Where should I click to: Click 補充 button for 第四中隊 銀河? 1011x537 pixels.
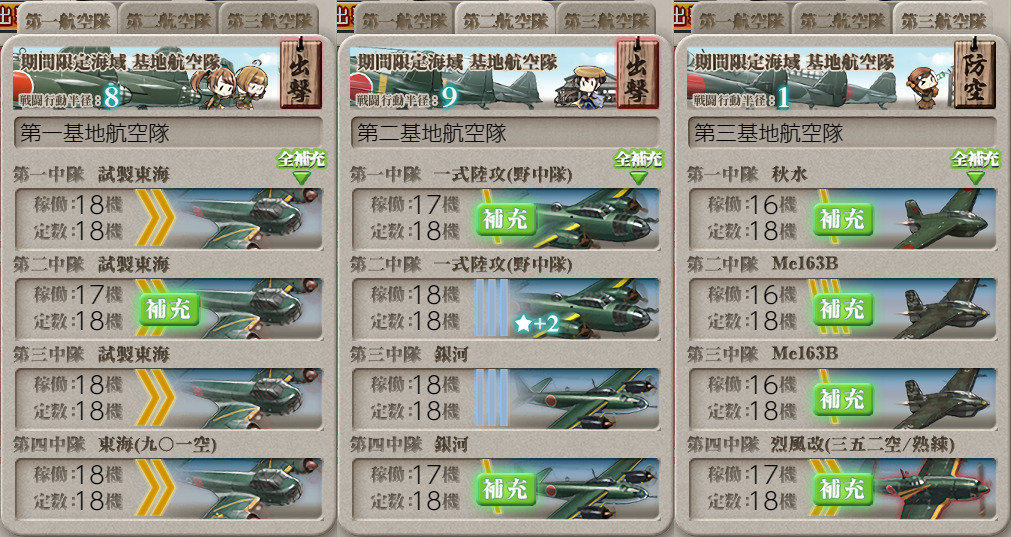coord(506,489)
